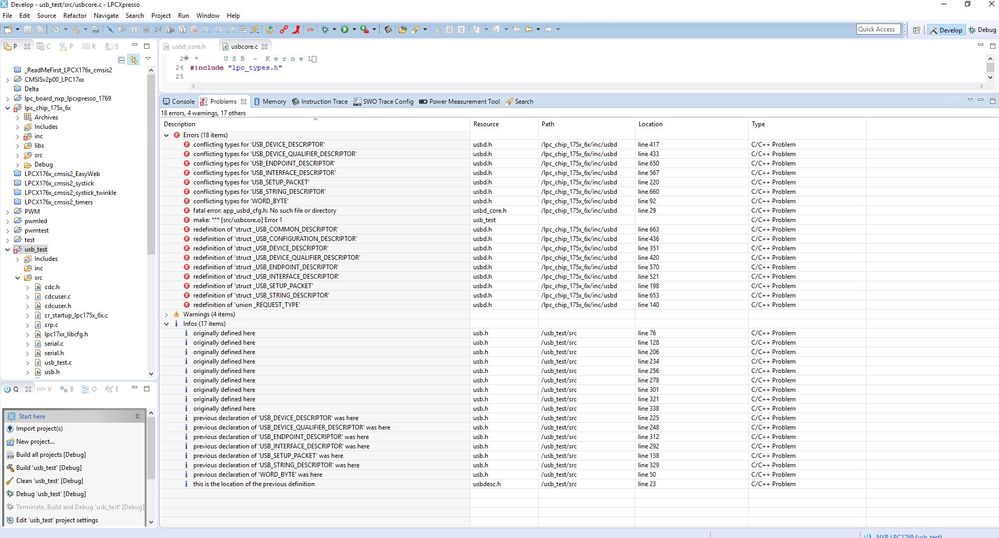Click Clean 'usb_test' [Debug] link
999x538 pixels.
tap(50, 481)
